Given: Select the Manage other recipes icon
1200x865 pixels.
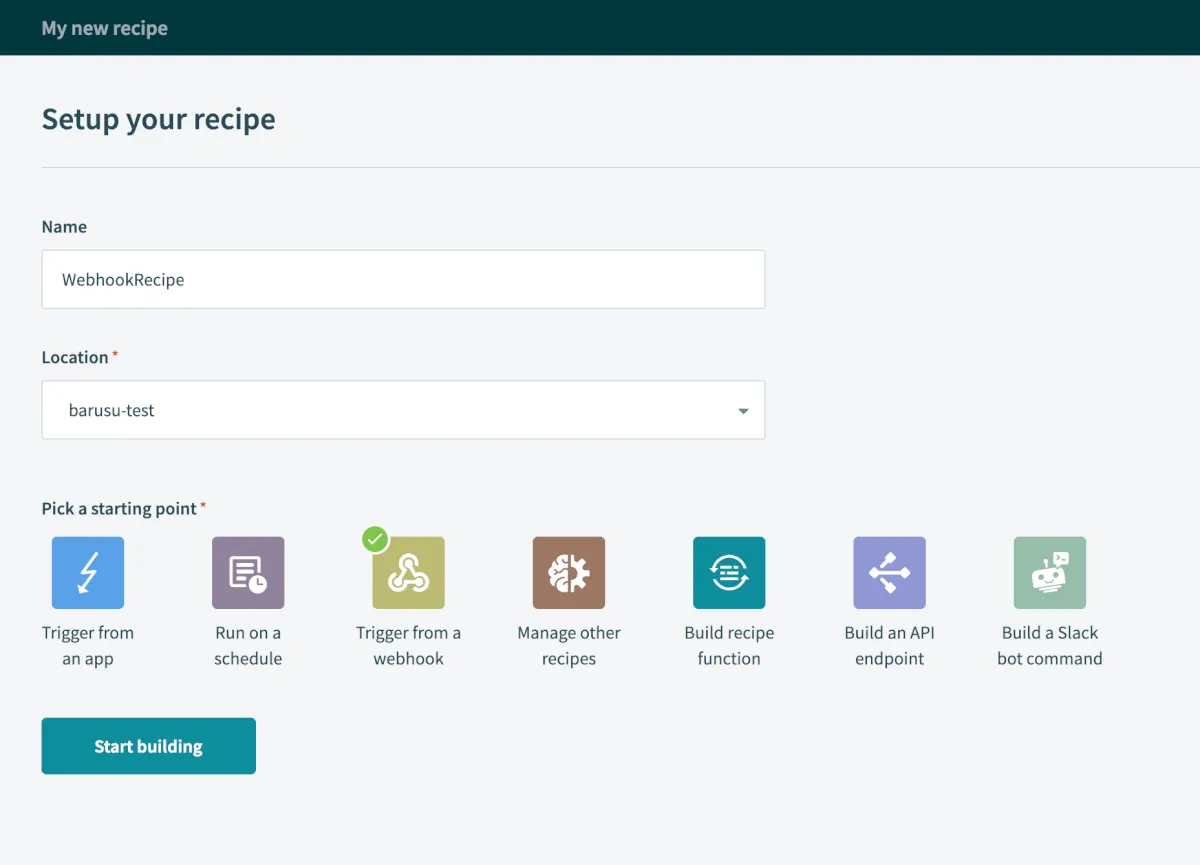Looking at the screenshot, I should point(569,573).
